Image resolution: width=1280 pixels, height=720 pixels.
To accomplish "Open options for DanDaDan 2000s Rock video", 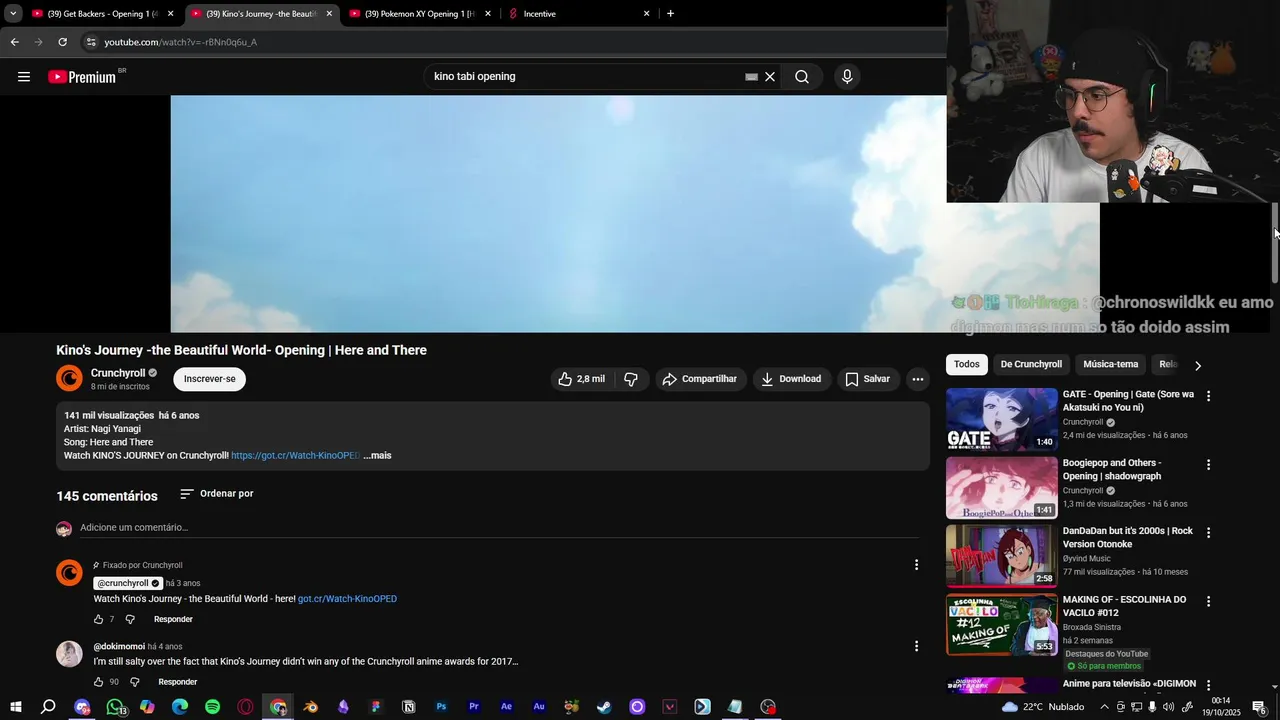I will 1208,533.
